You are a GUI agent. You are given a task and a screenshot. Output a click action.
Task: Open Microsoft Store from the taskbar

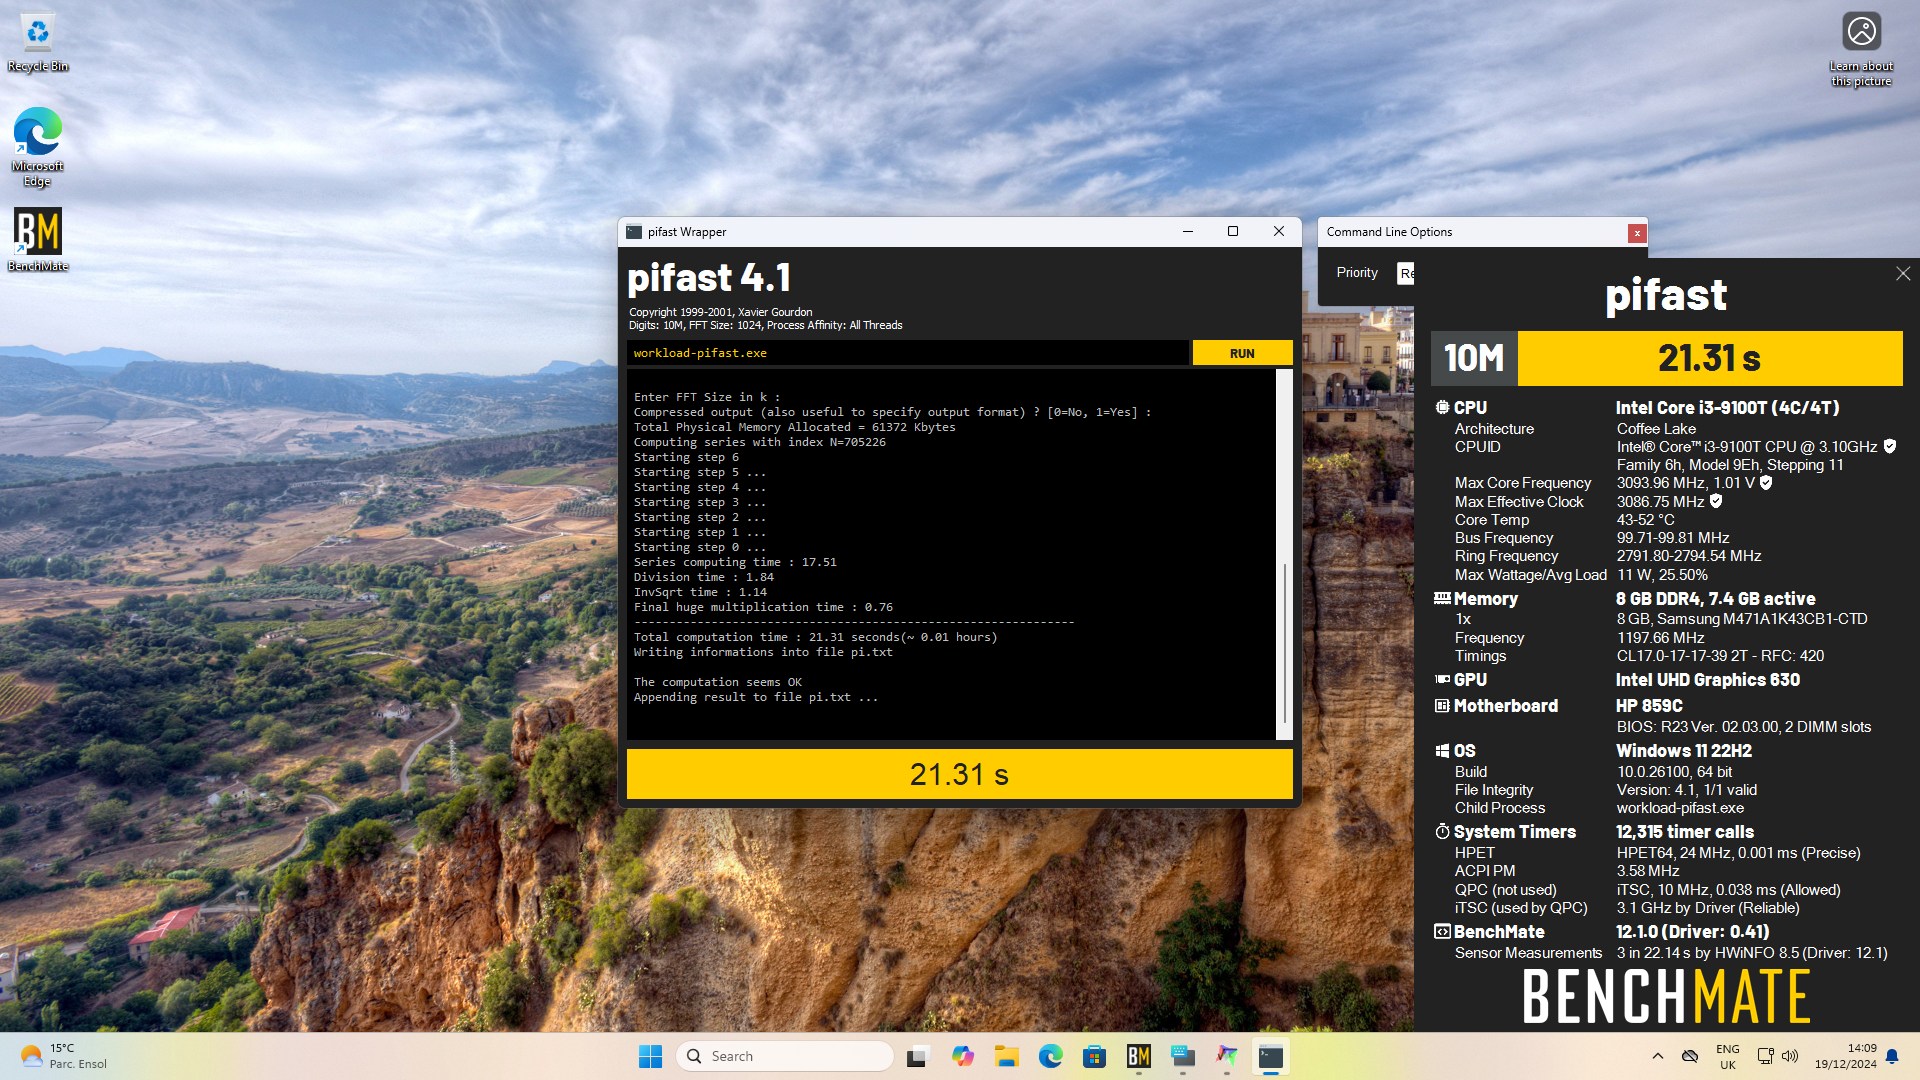coord(1094,1056)
